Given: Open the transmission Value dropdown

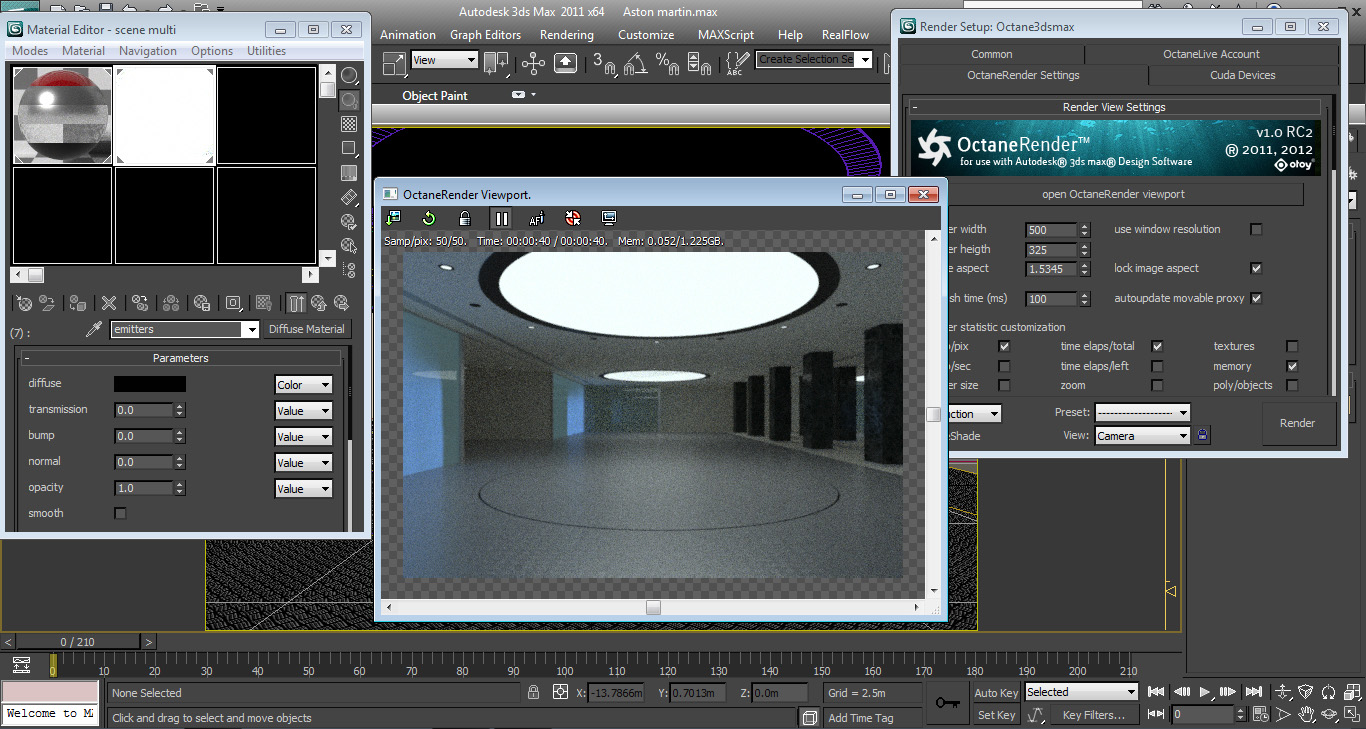Looking at the screenshot, I should click(303, 411).
